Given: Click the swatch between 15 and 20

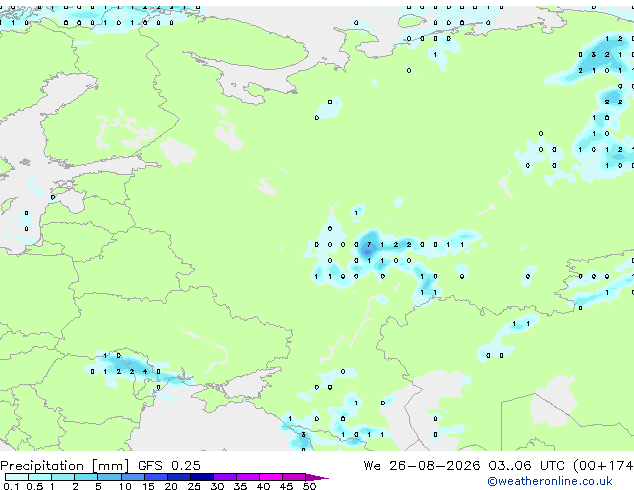Looking at the screenshot, I should [x=156, y=477].
